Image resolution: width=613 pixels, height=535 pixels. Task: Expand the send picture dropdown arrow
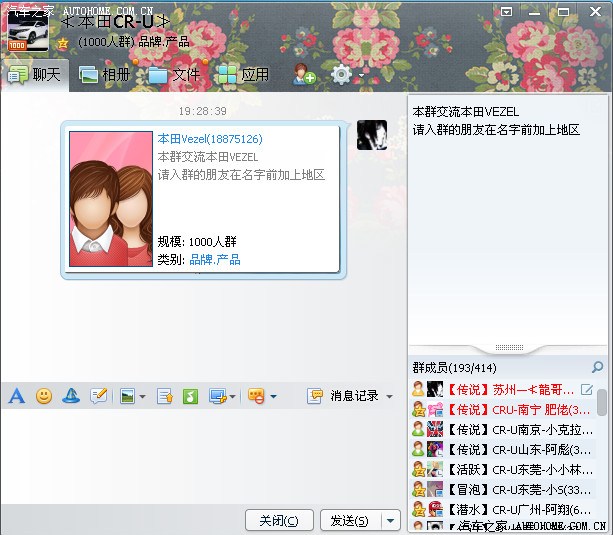(x=142, y=397)
